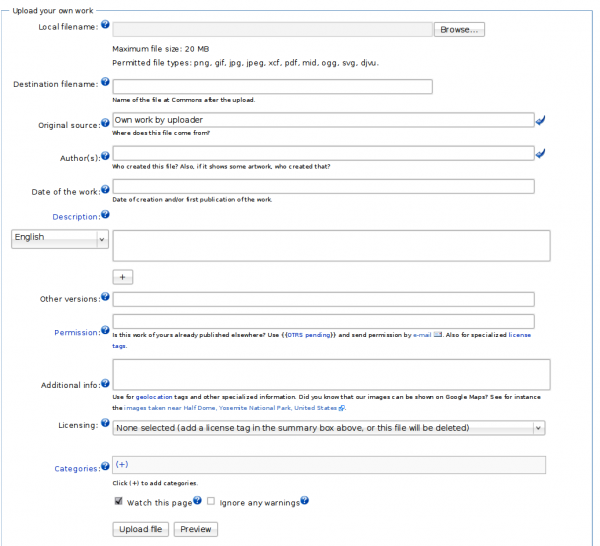Click the 'Permitted file types' line
The image size is (600, 546).
tap(245, 63)
